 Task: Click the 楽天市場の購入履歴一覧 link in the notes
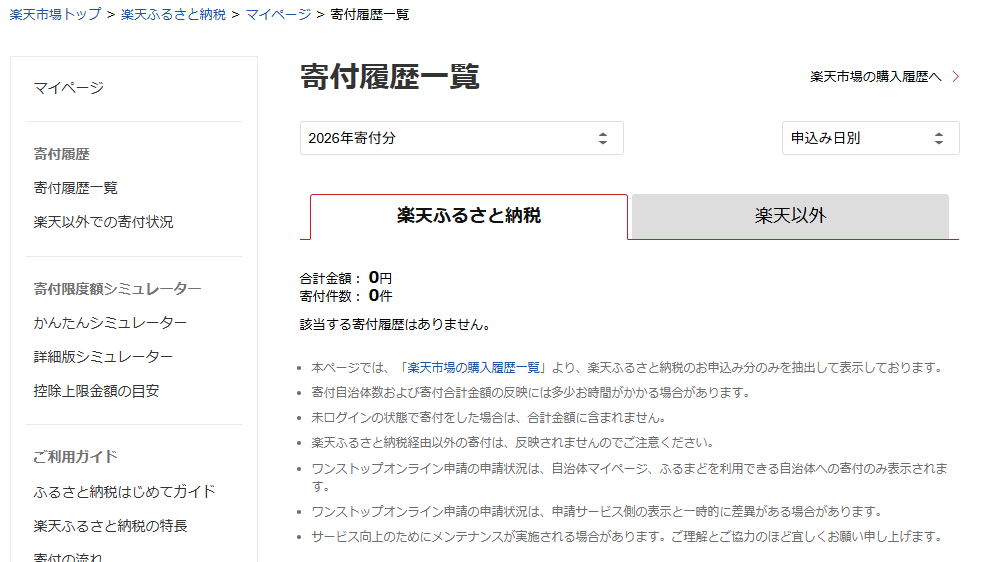coord(474,367)
